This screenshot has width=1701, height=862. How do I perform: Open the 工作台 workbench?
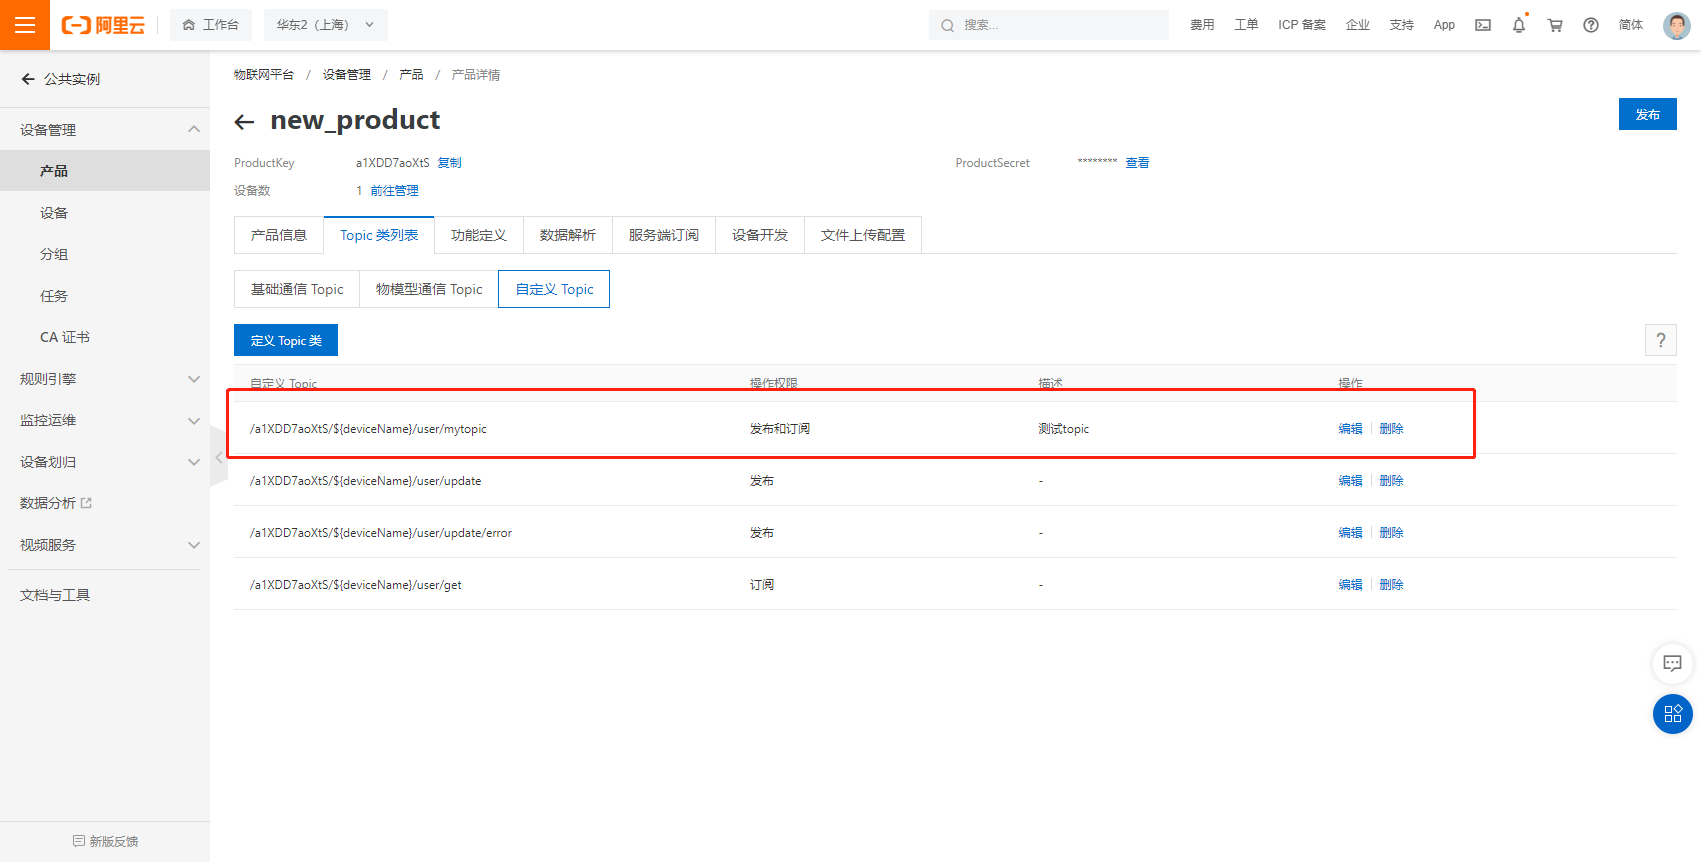tap(211, 25)
